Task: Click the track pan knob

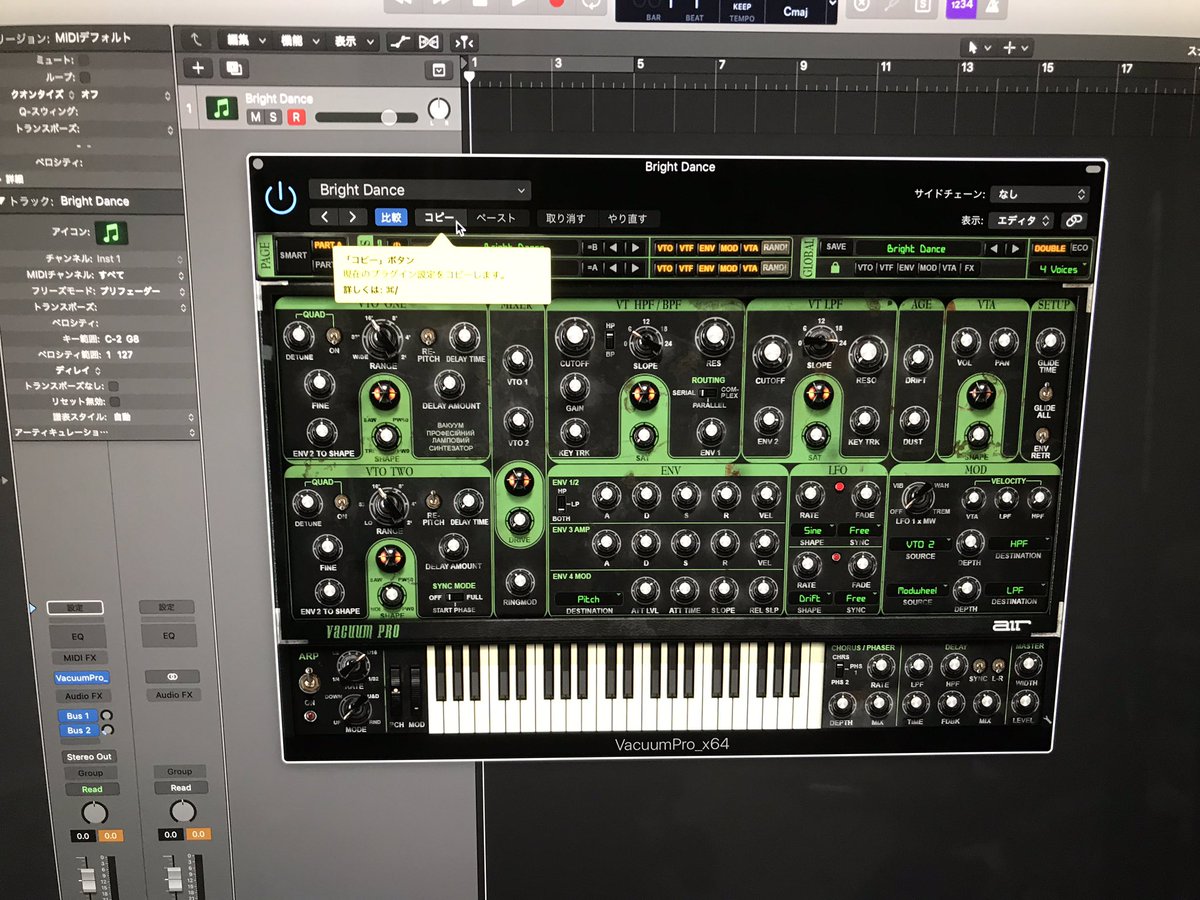Action: click(x=438, y=111)
